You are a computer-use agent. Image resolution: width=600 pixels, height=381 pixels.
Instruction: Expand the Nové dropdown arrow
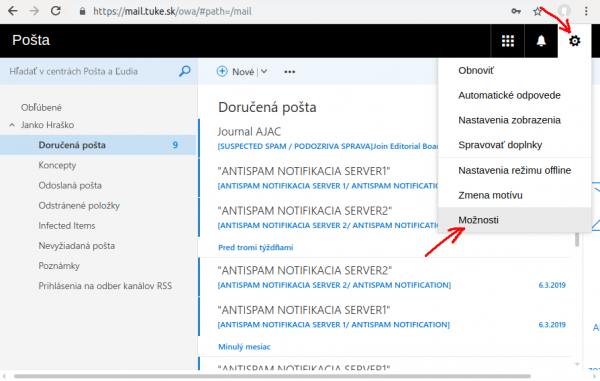(264, 72)
